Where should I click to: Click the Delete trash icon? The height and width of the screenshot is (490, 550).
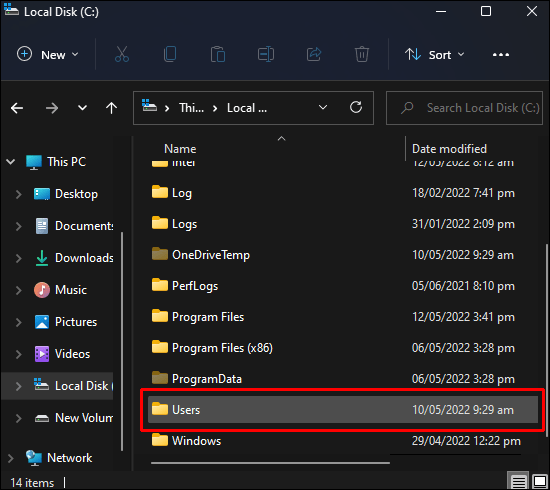tap(362, 54)
